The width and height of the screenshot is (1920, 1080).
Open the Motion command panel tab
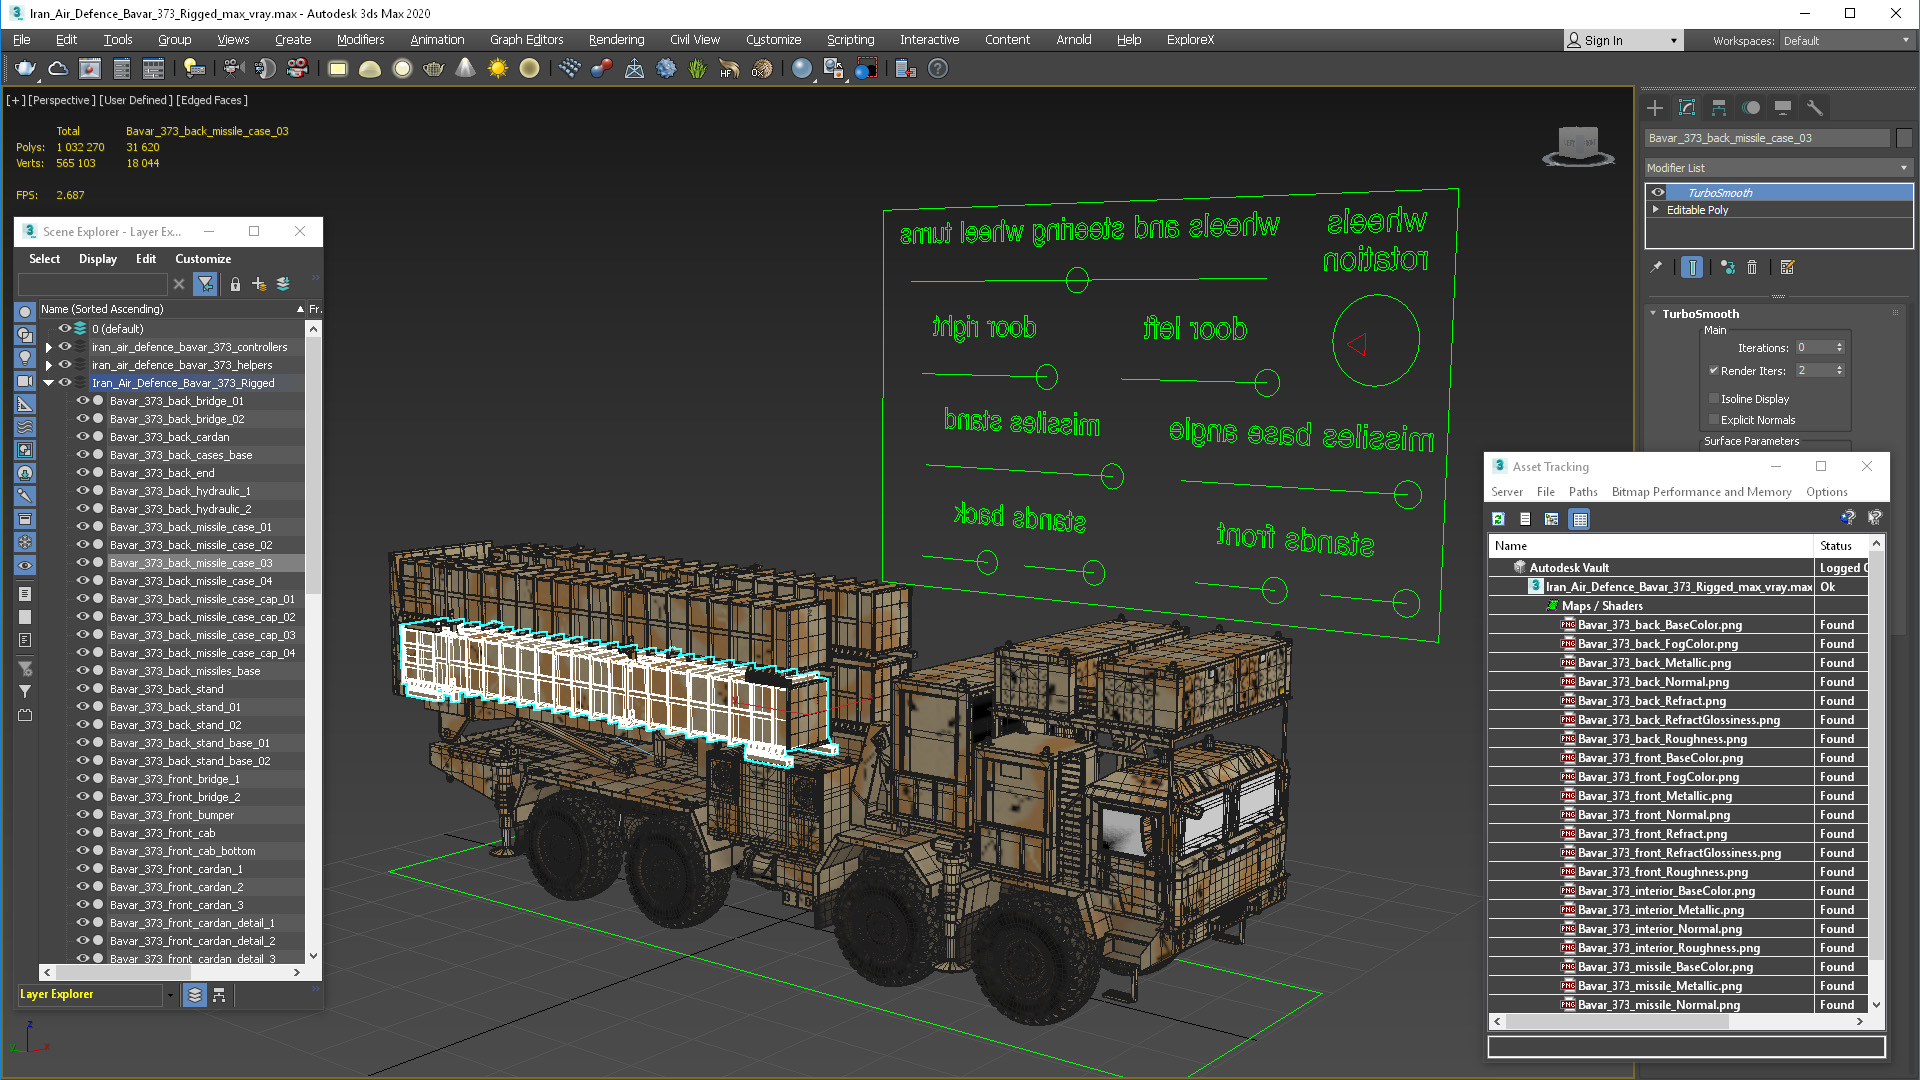1751,108
